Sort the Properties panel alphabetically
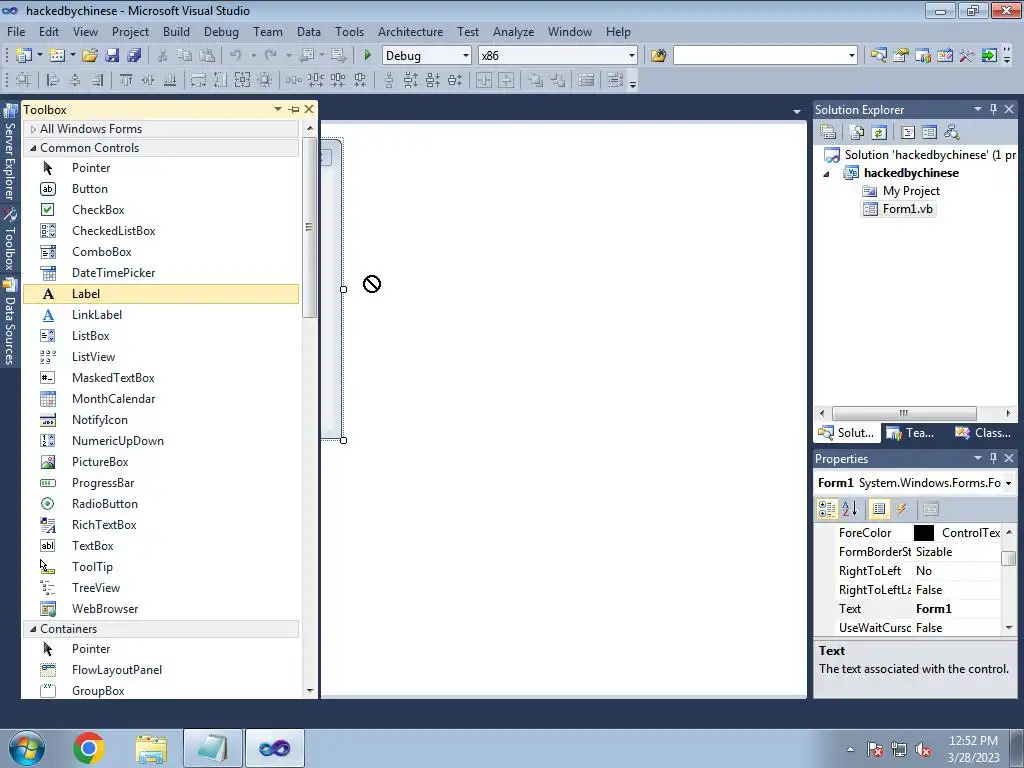The height and width of the screenshot is (768, 1024). (850, 509)
